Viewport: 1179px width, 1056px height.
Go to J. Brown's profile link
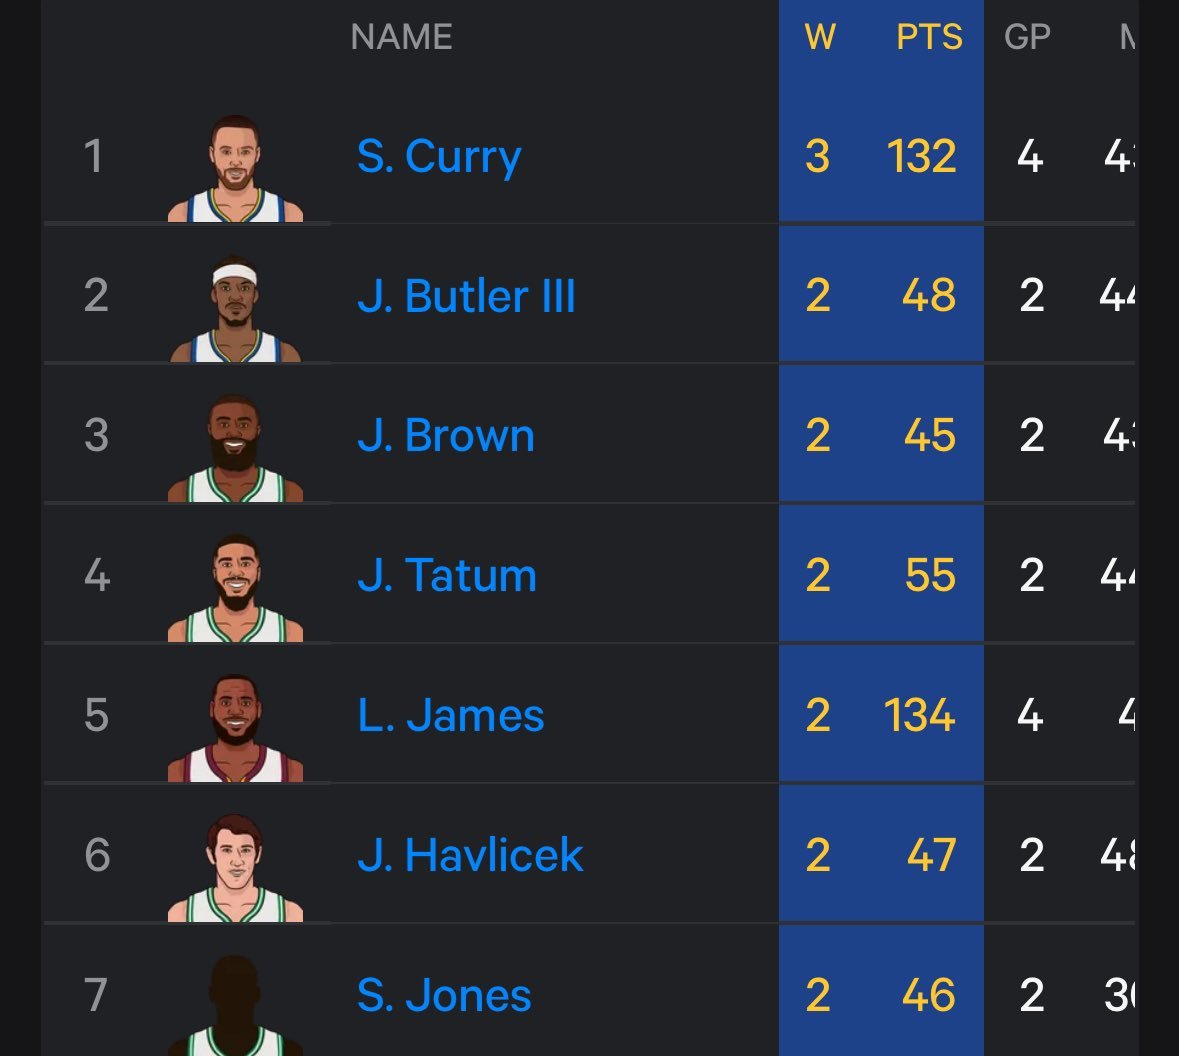(x=446, y=435)
